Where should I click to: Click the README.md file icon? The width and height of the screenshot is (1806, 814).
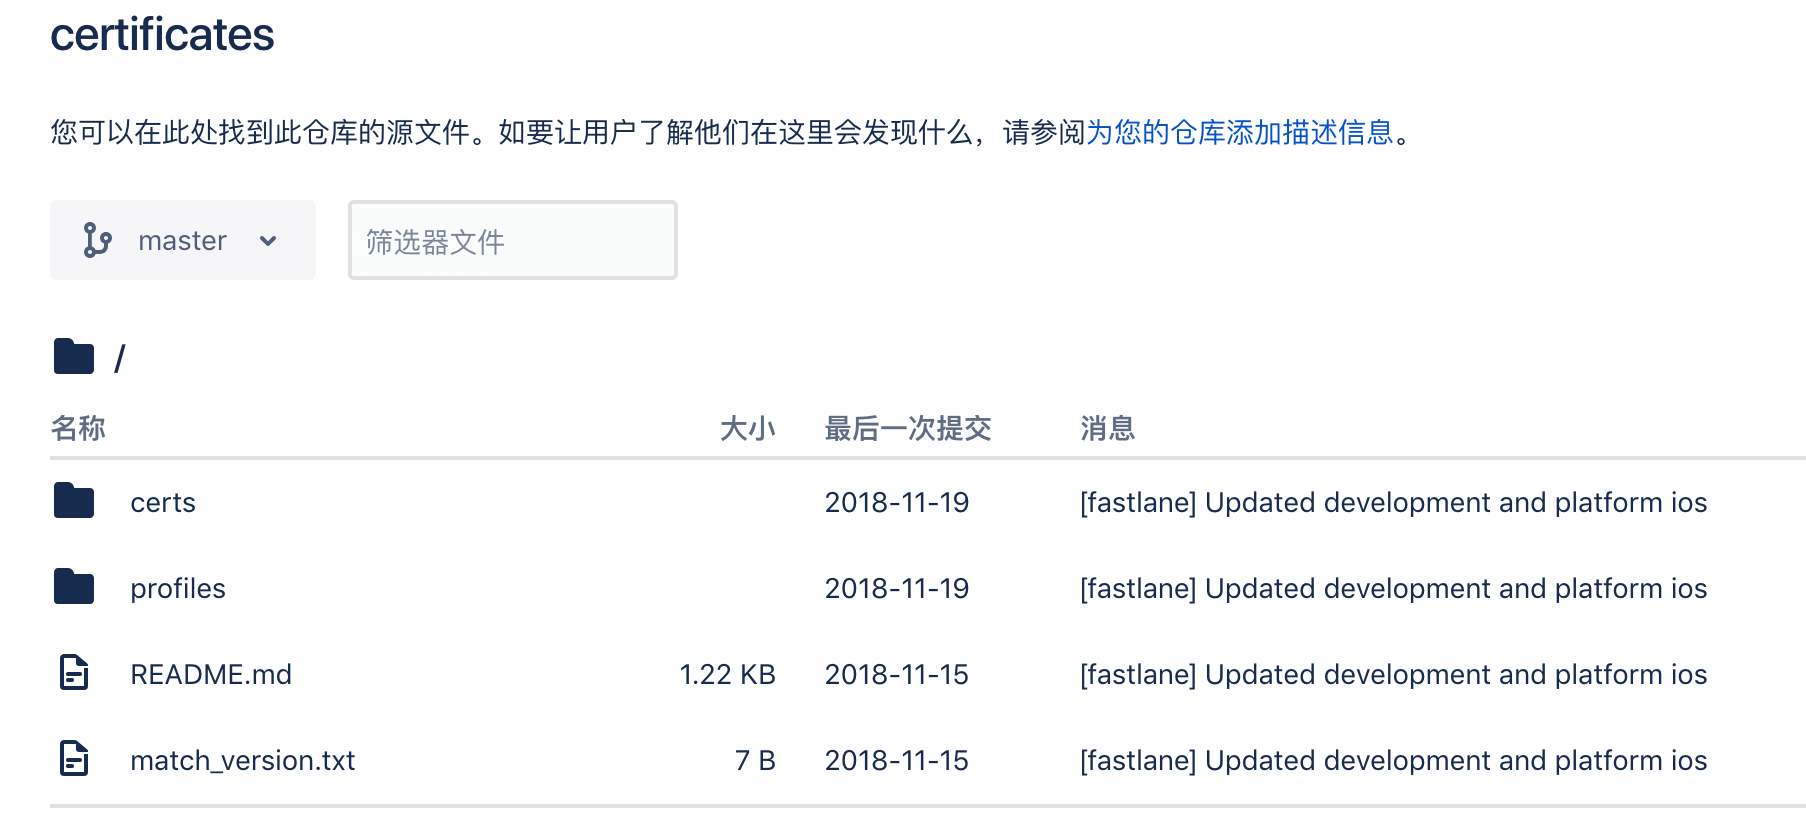tap(74, 672)
